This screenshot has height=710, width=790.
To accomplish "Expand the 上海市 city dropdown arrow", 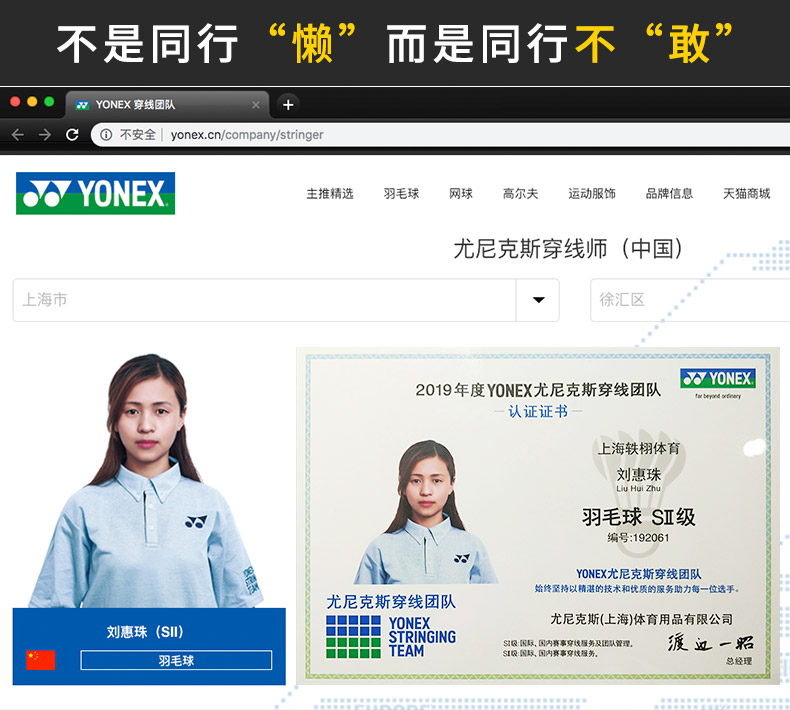I will 538,300.
